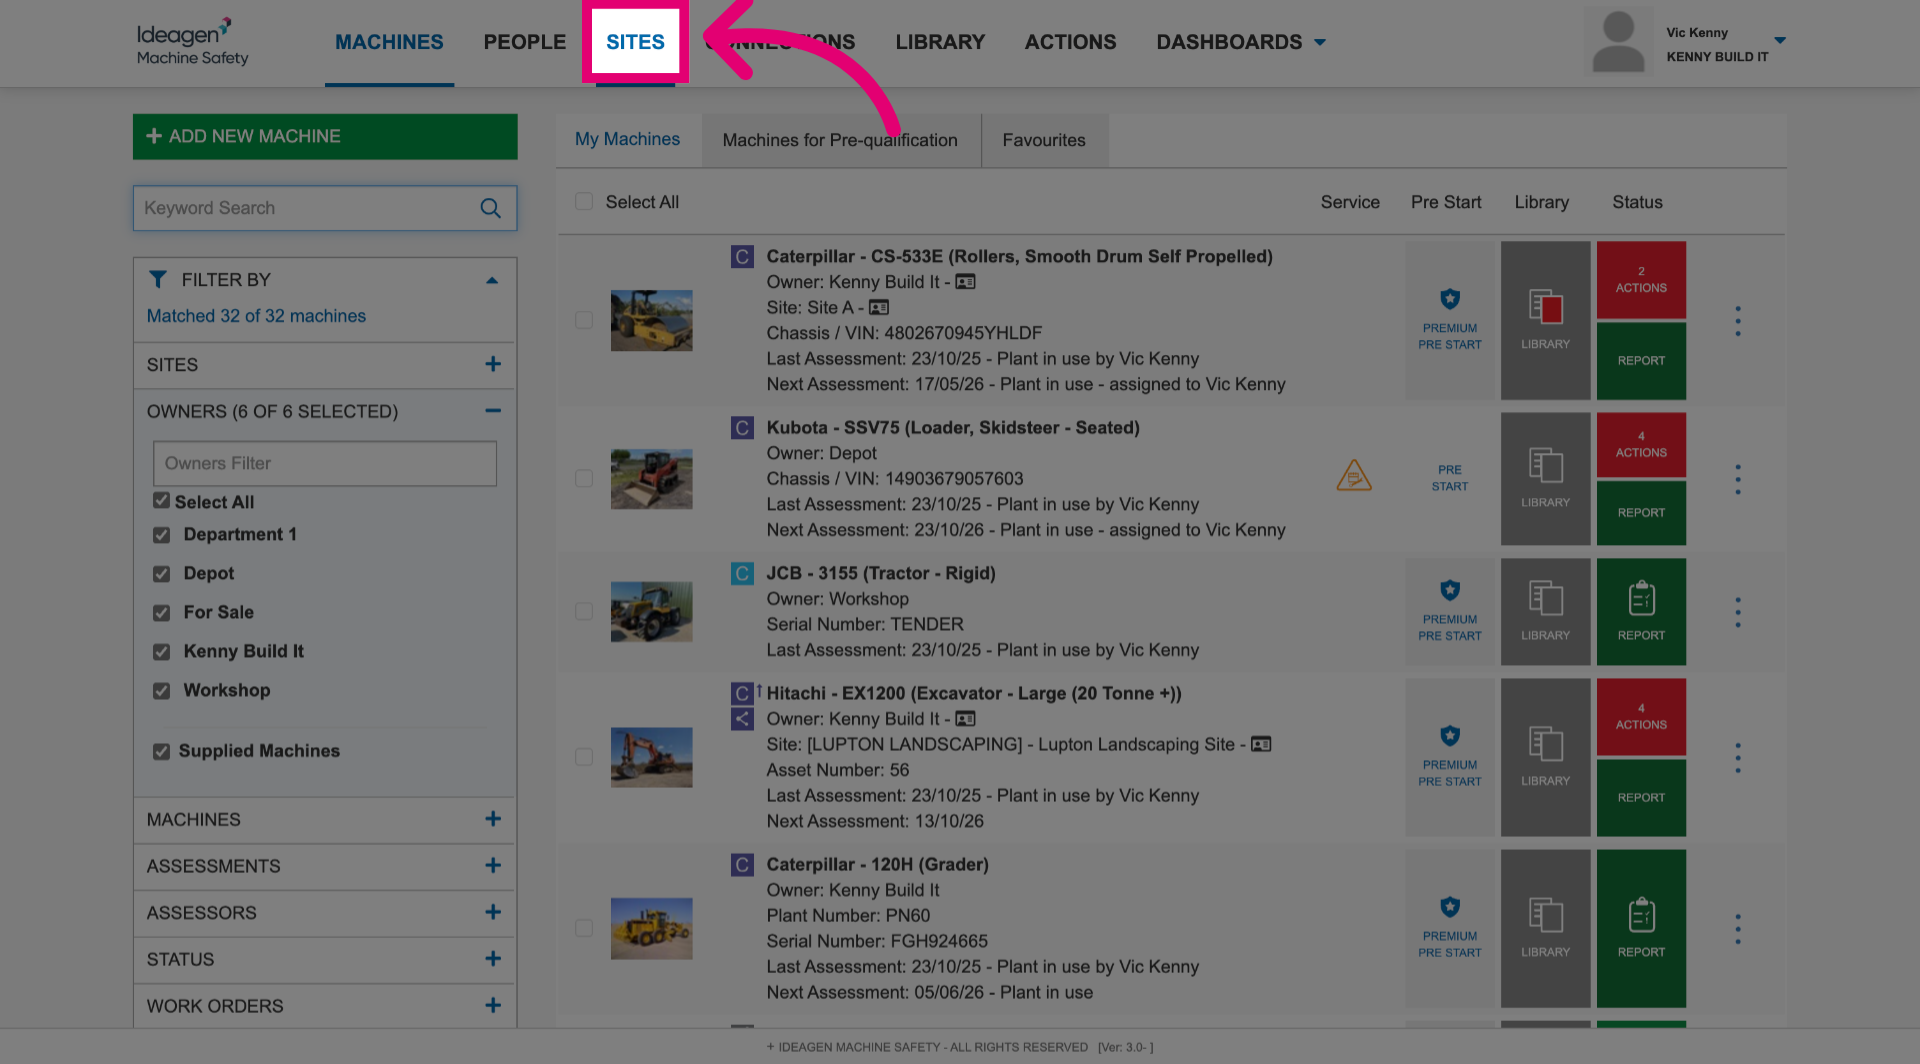Open Report for Caterpillar CS-533E

coord(1641,361)
